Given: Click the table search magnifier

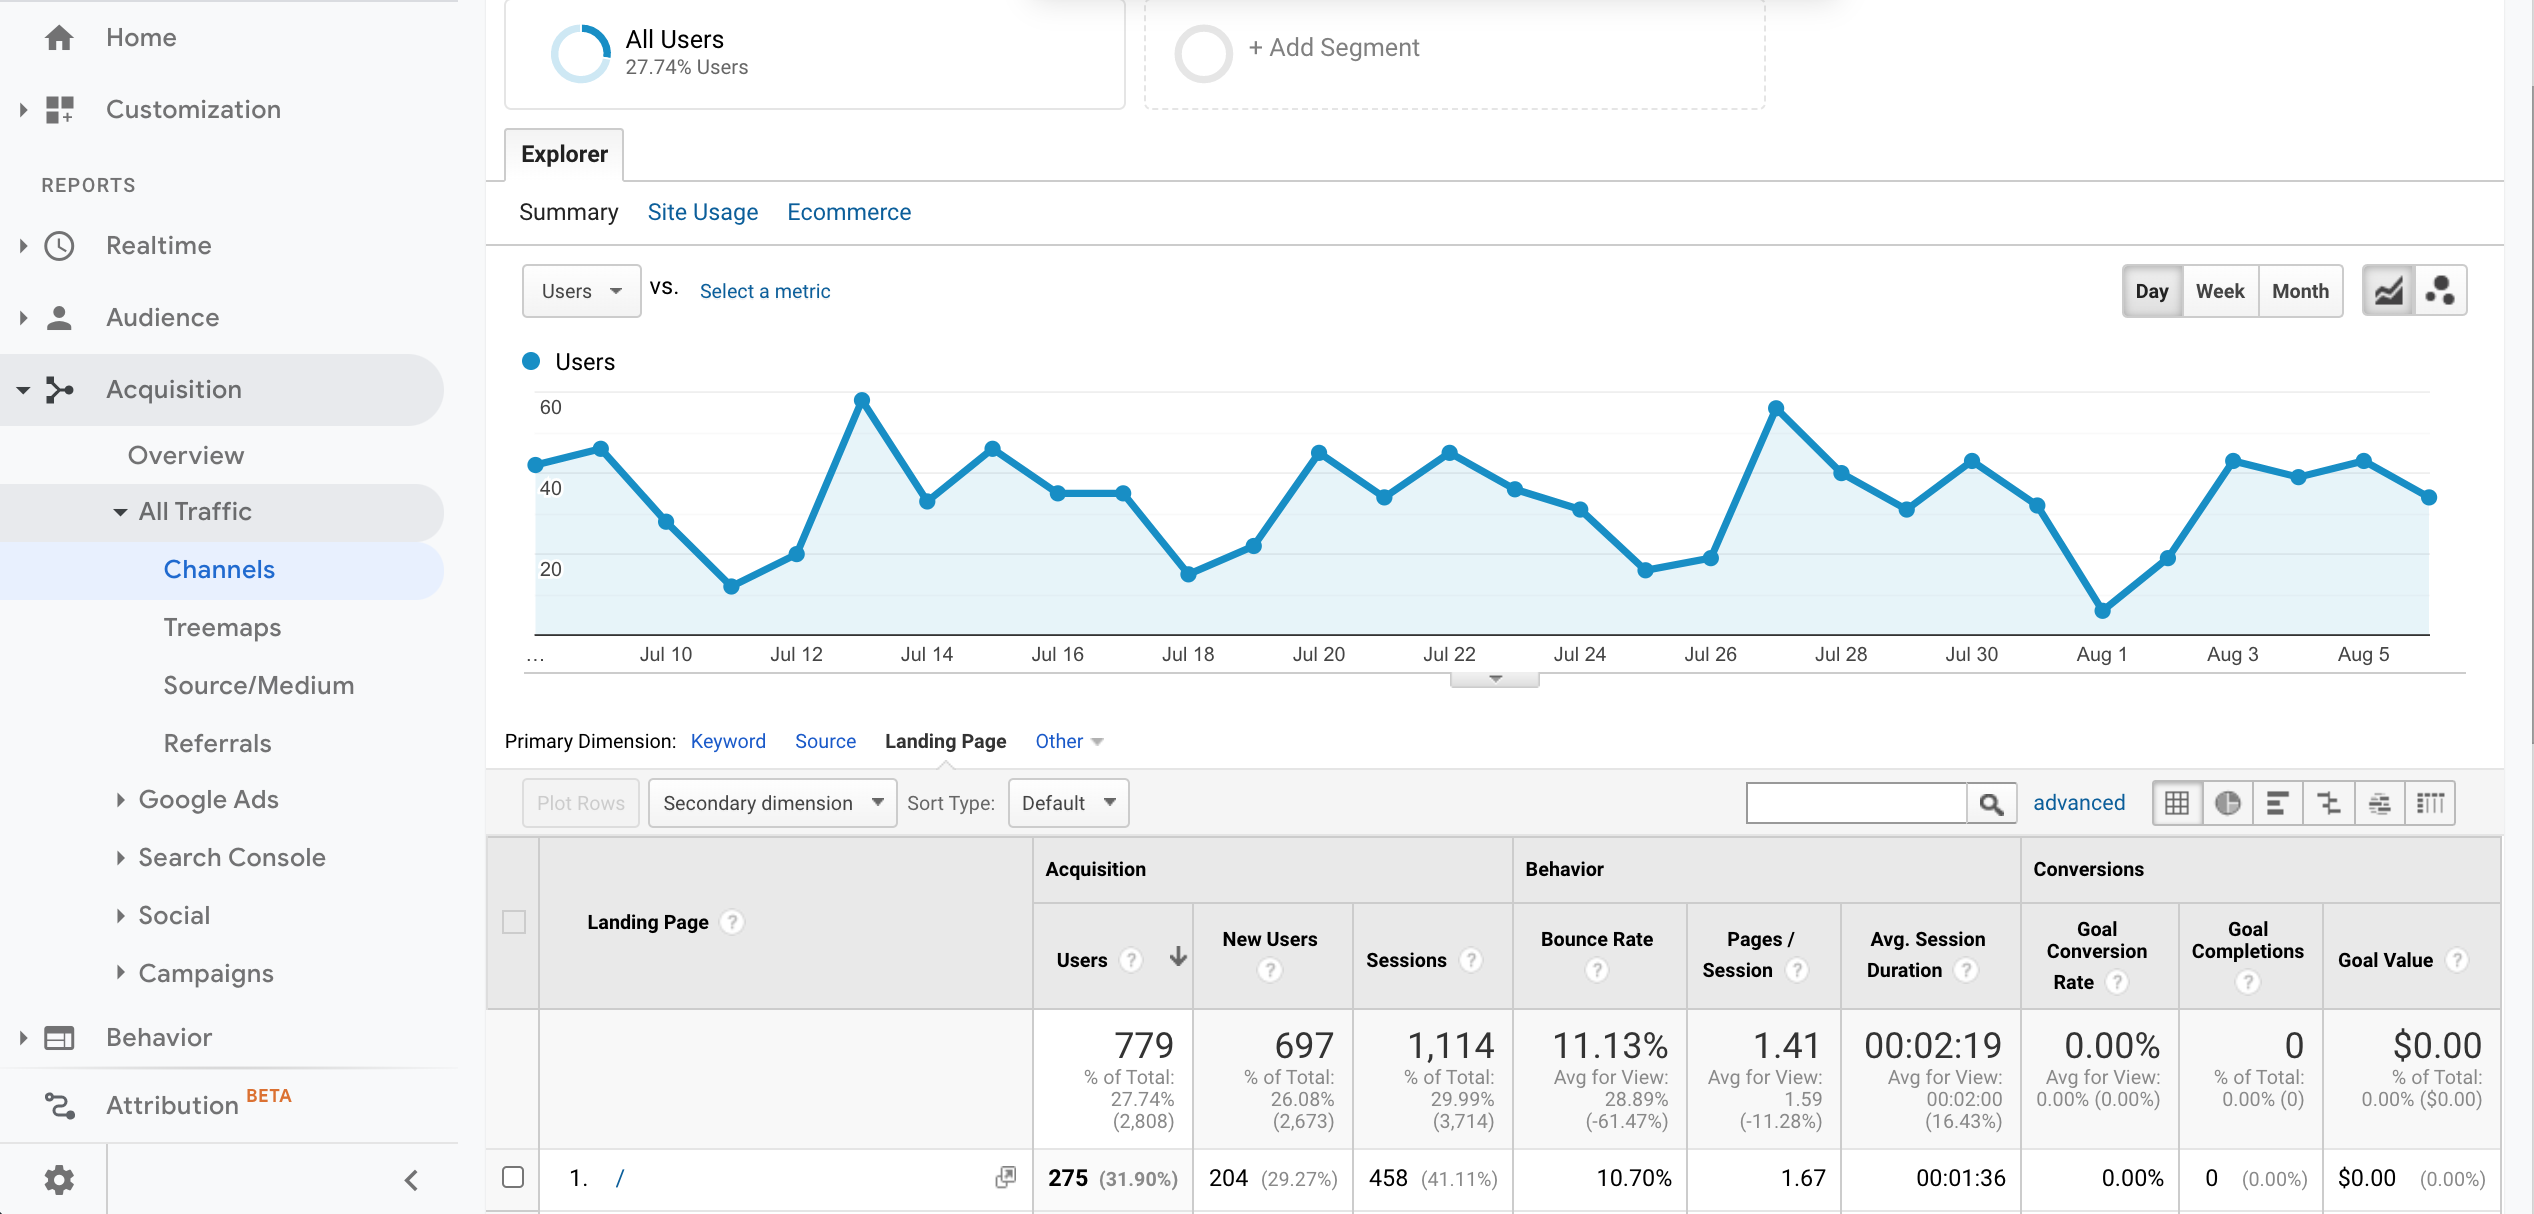Looking at the screenshot, I should pos(1991,802).
